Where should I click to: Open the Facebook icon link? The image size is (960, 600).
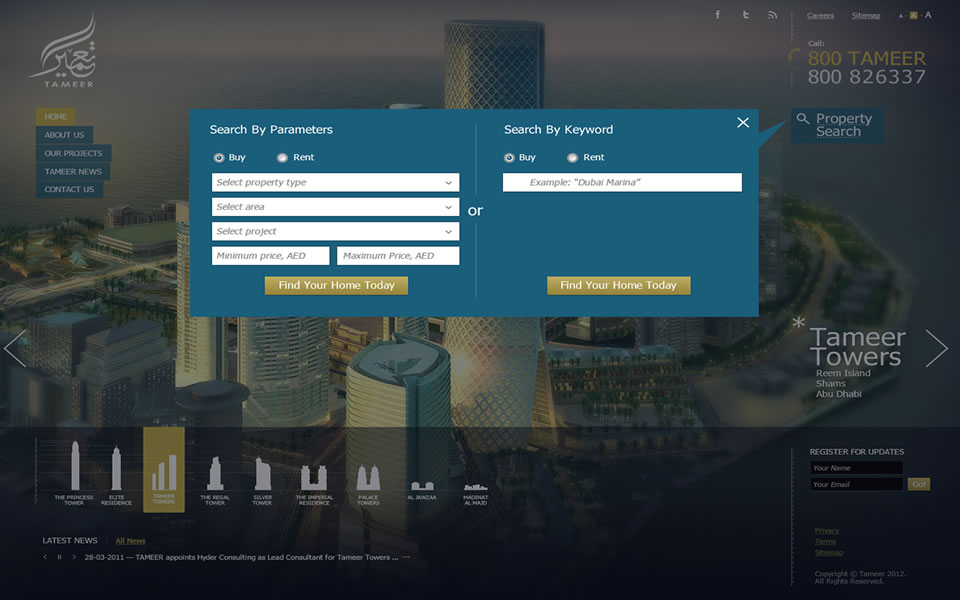[717, 15]
